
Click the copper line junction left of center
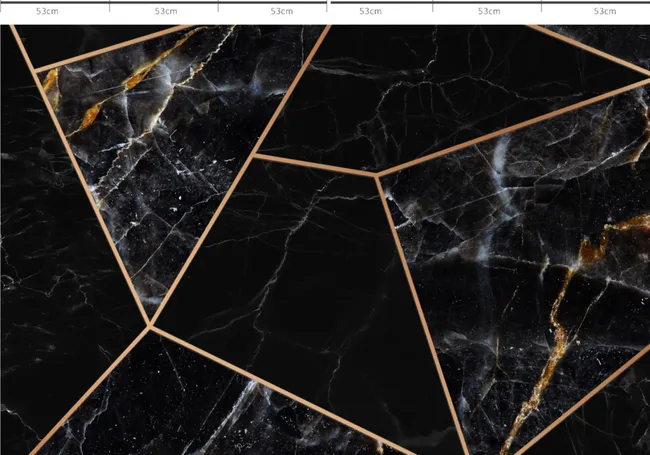254,155
